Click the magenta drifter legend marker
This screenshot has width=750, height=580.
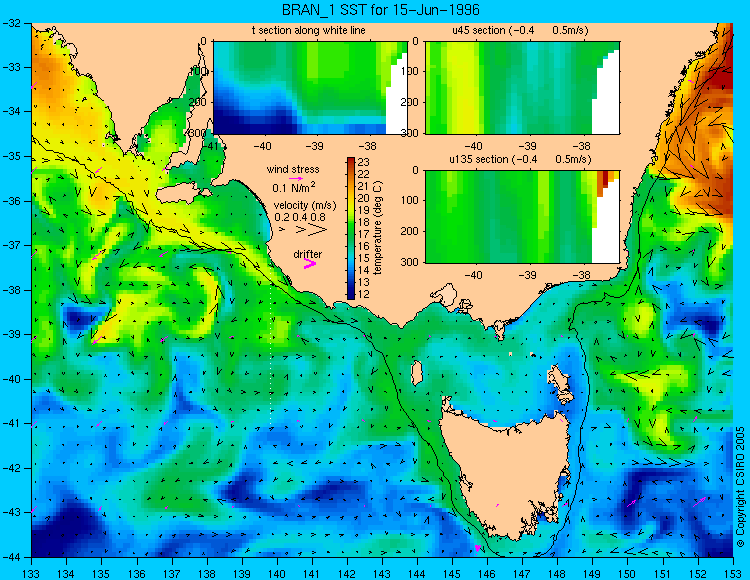310,264
